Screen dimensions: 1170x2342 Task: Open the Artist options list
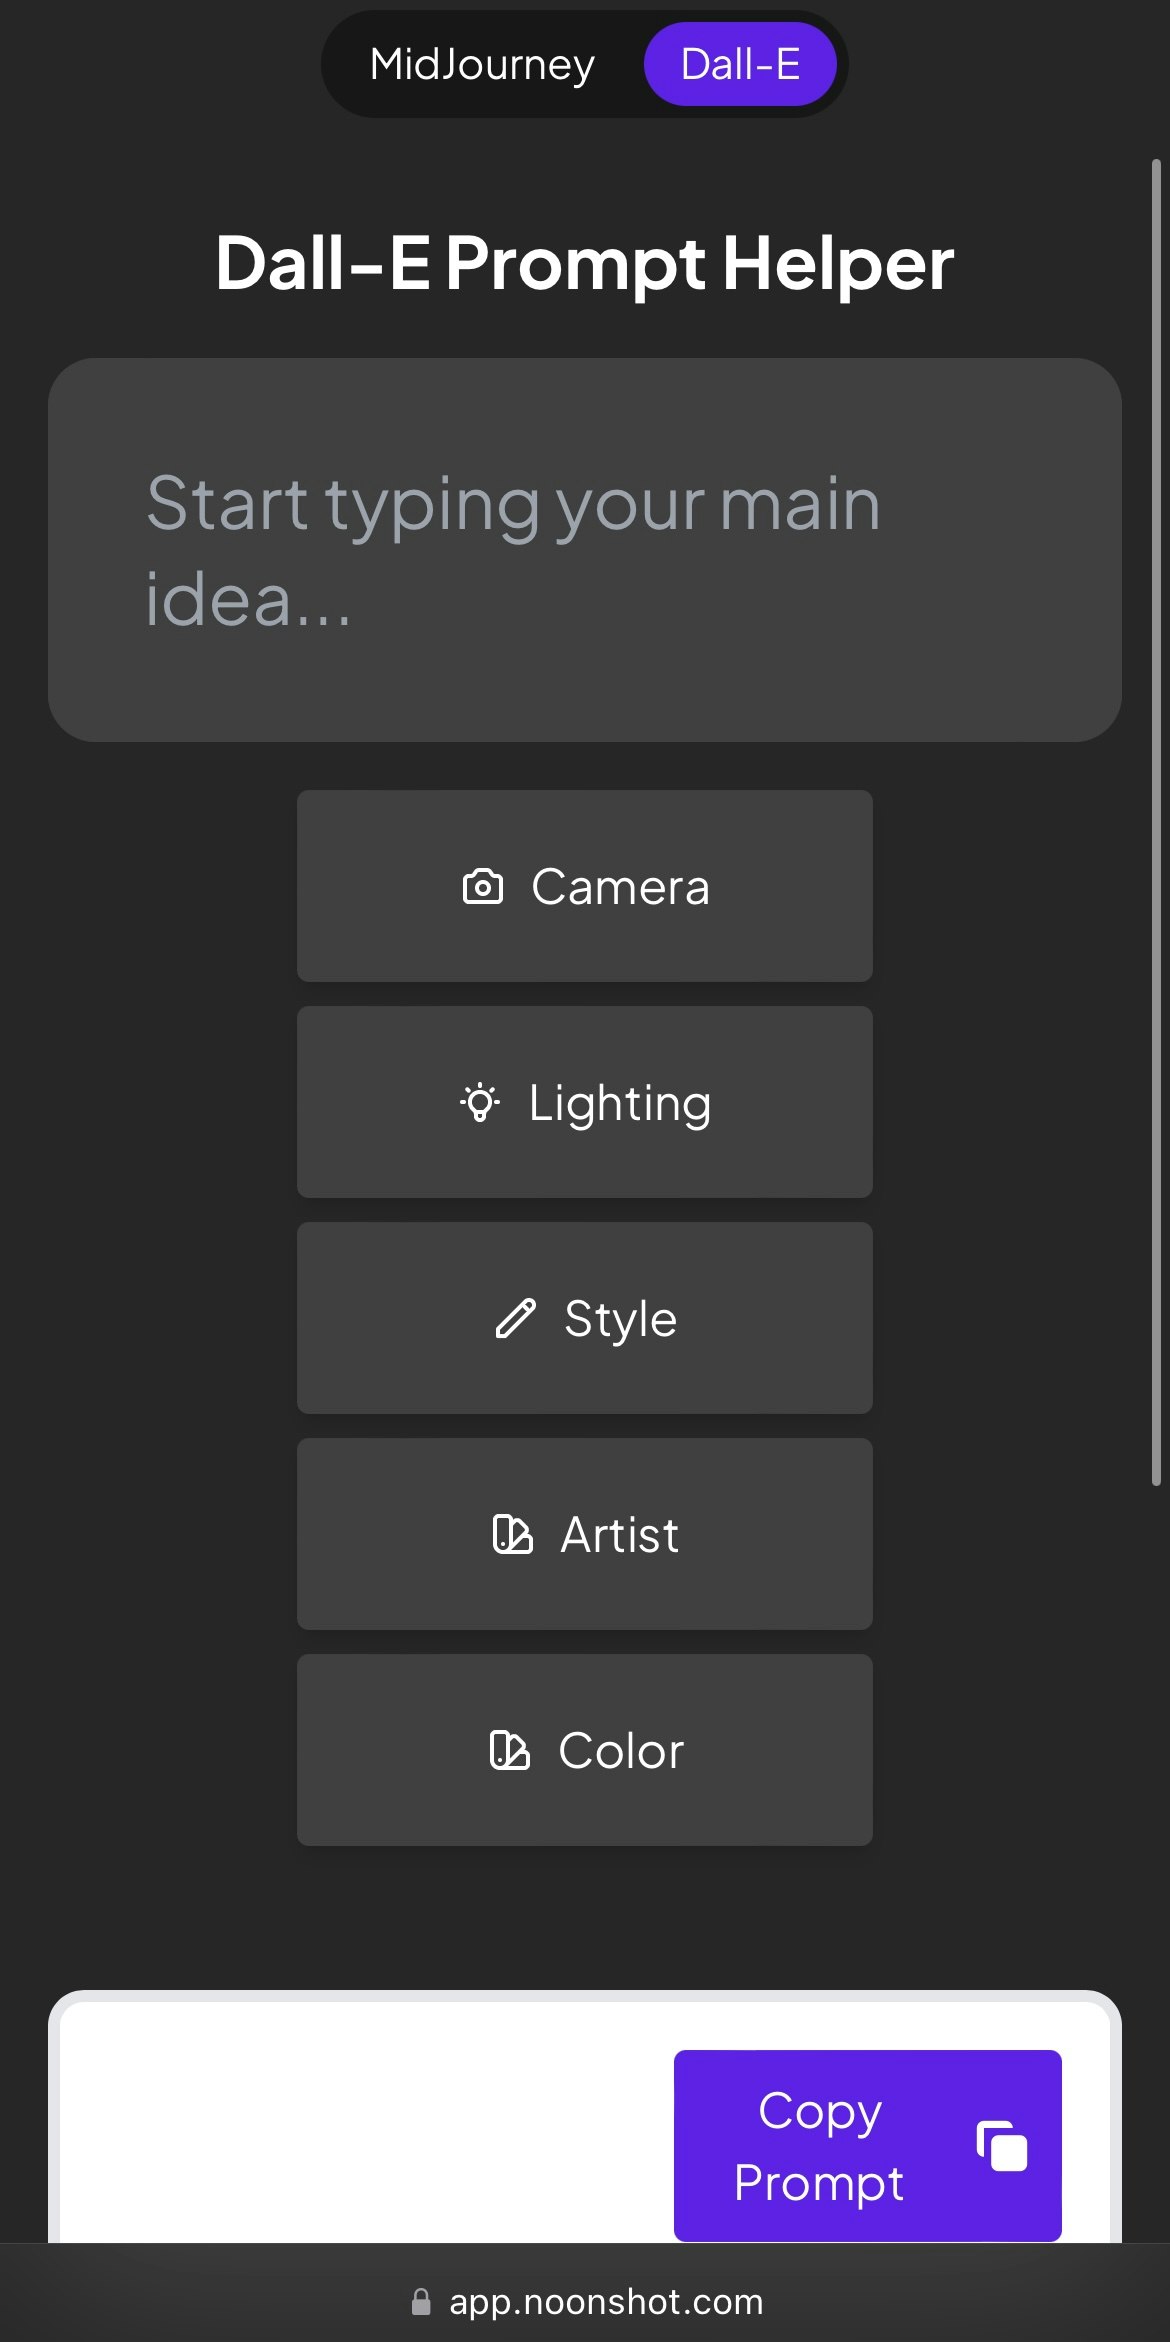(x=585, y=1534)
